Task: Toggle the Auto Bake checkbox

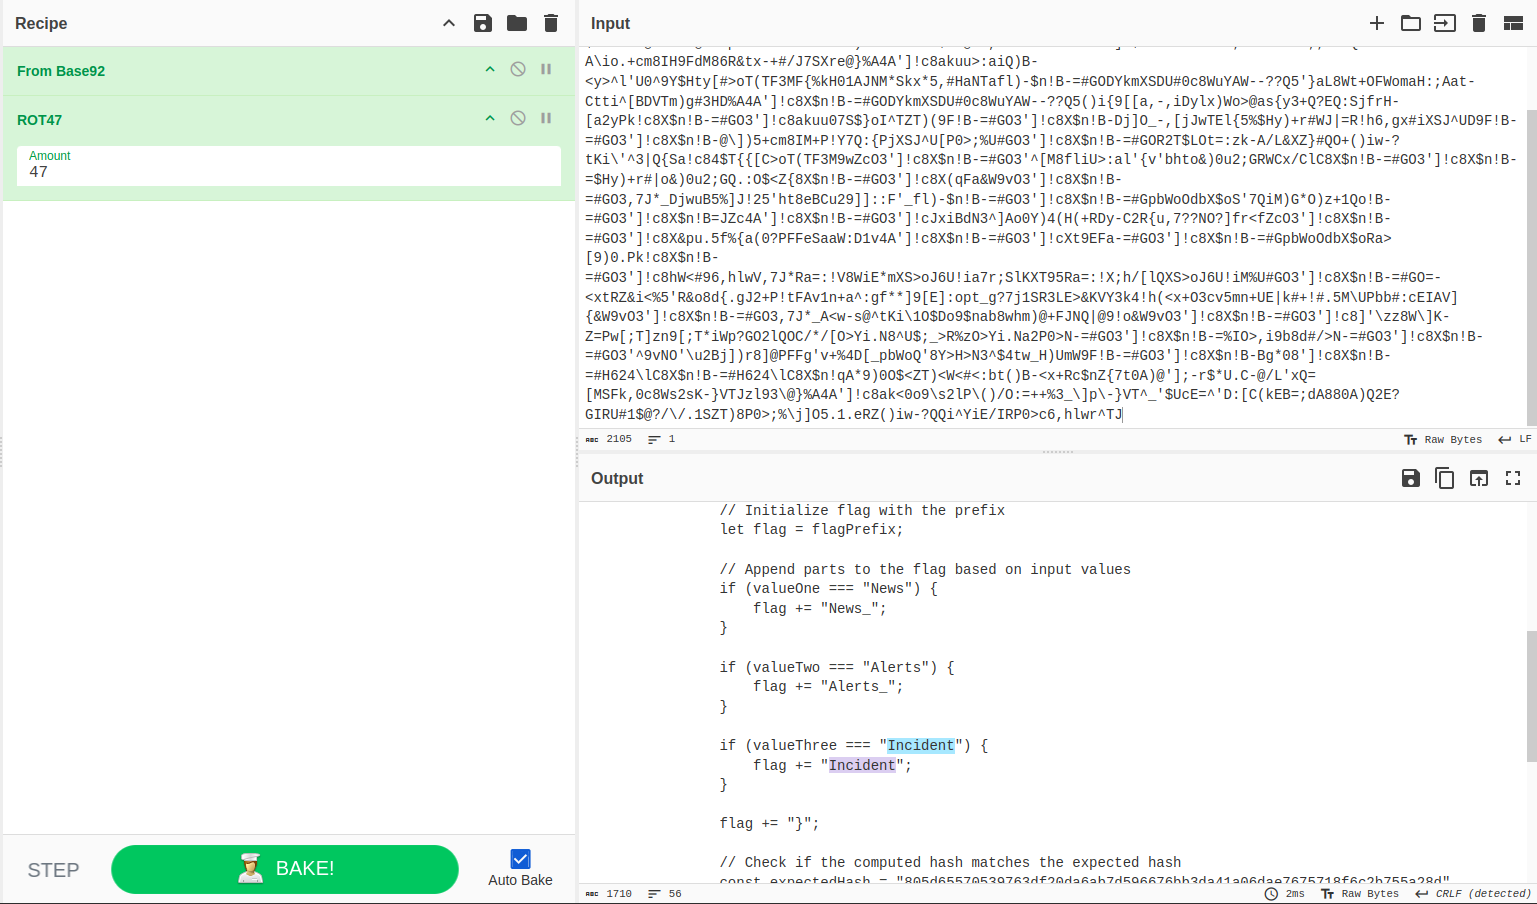Action: (x=520, y=859)
